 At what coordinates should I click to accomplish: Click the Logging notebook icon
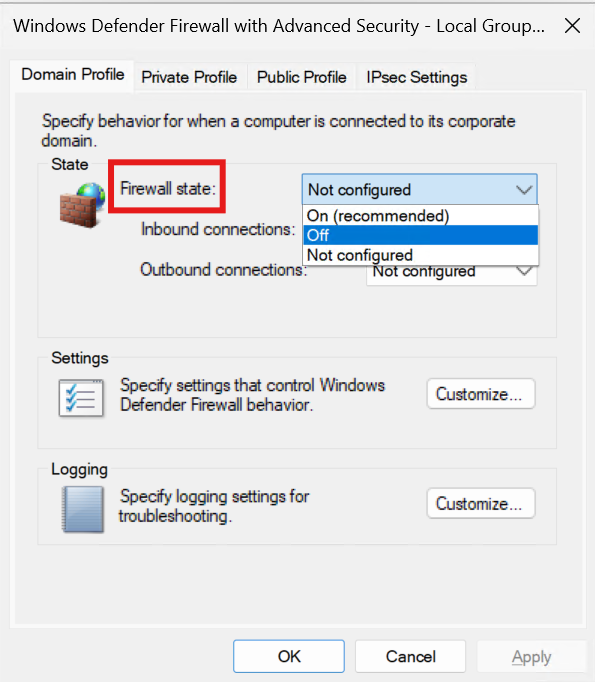click(83, 509)
